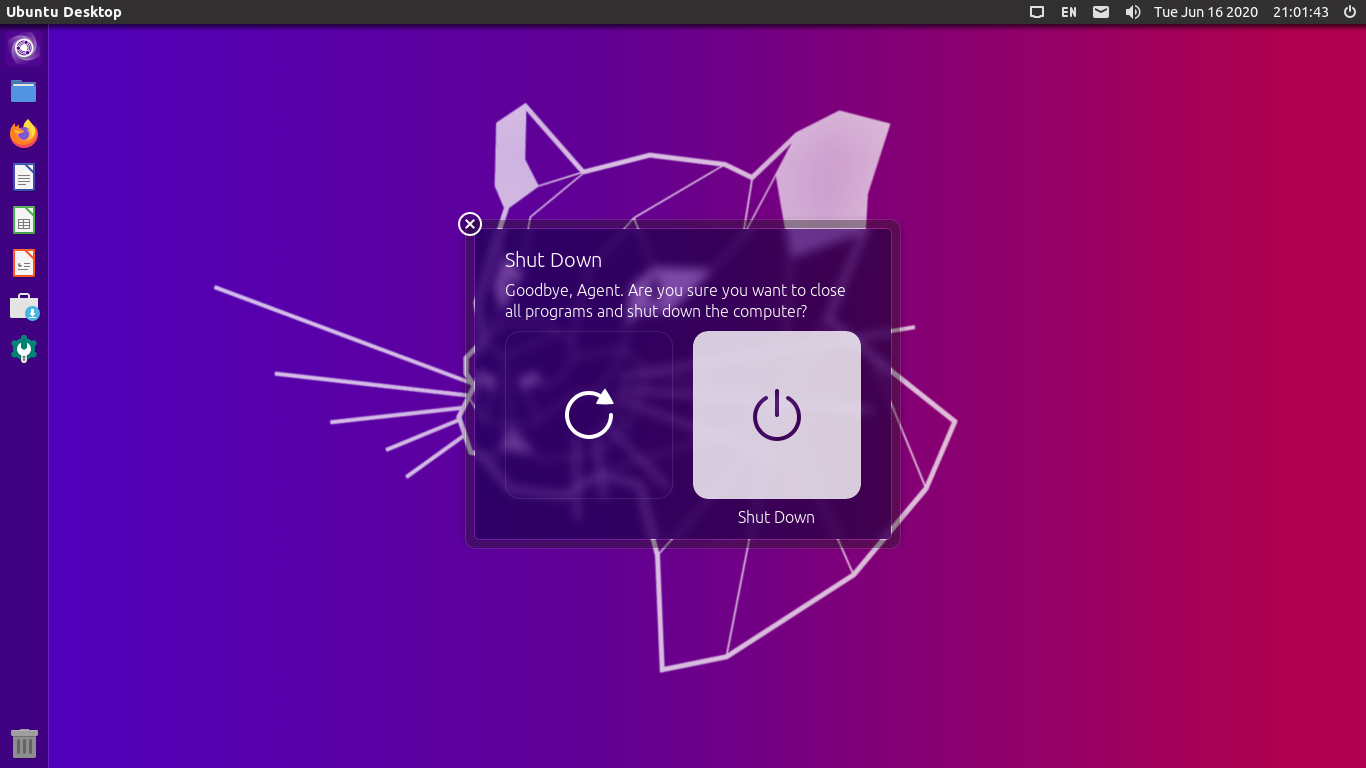Open LibreOffice Calc spreadsheet icon
The width and height of the screenshot is (1366, 768).
coord(24,220)
